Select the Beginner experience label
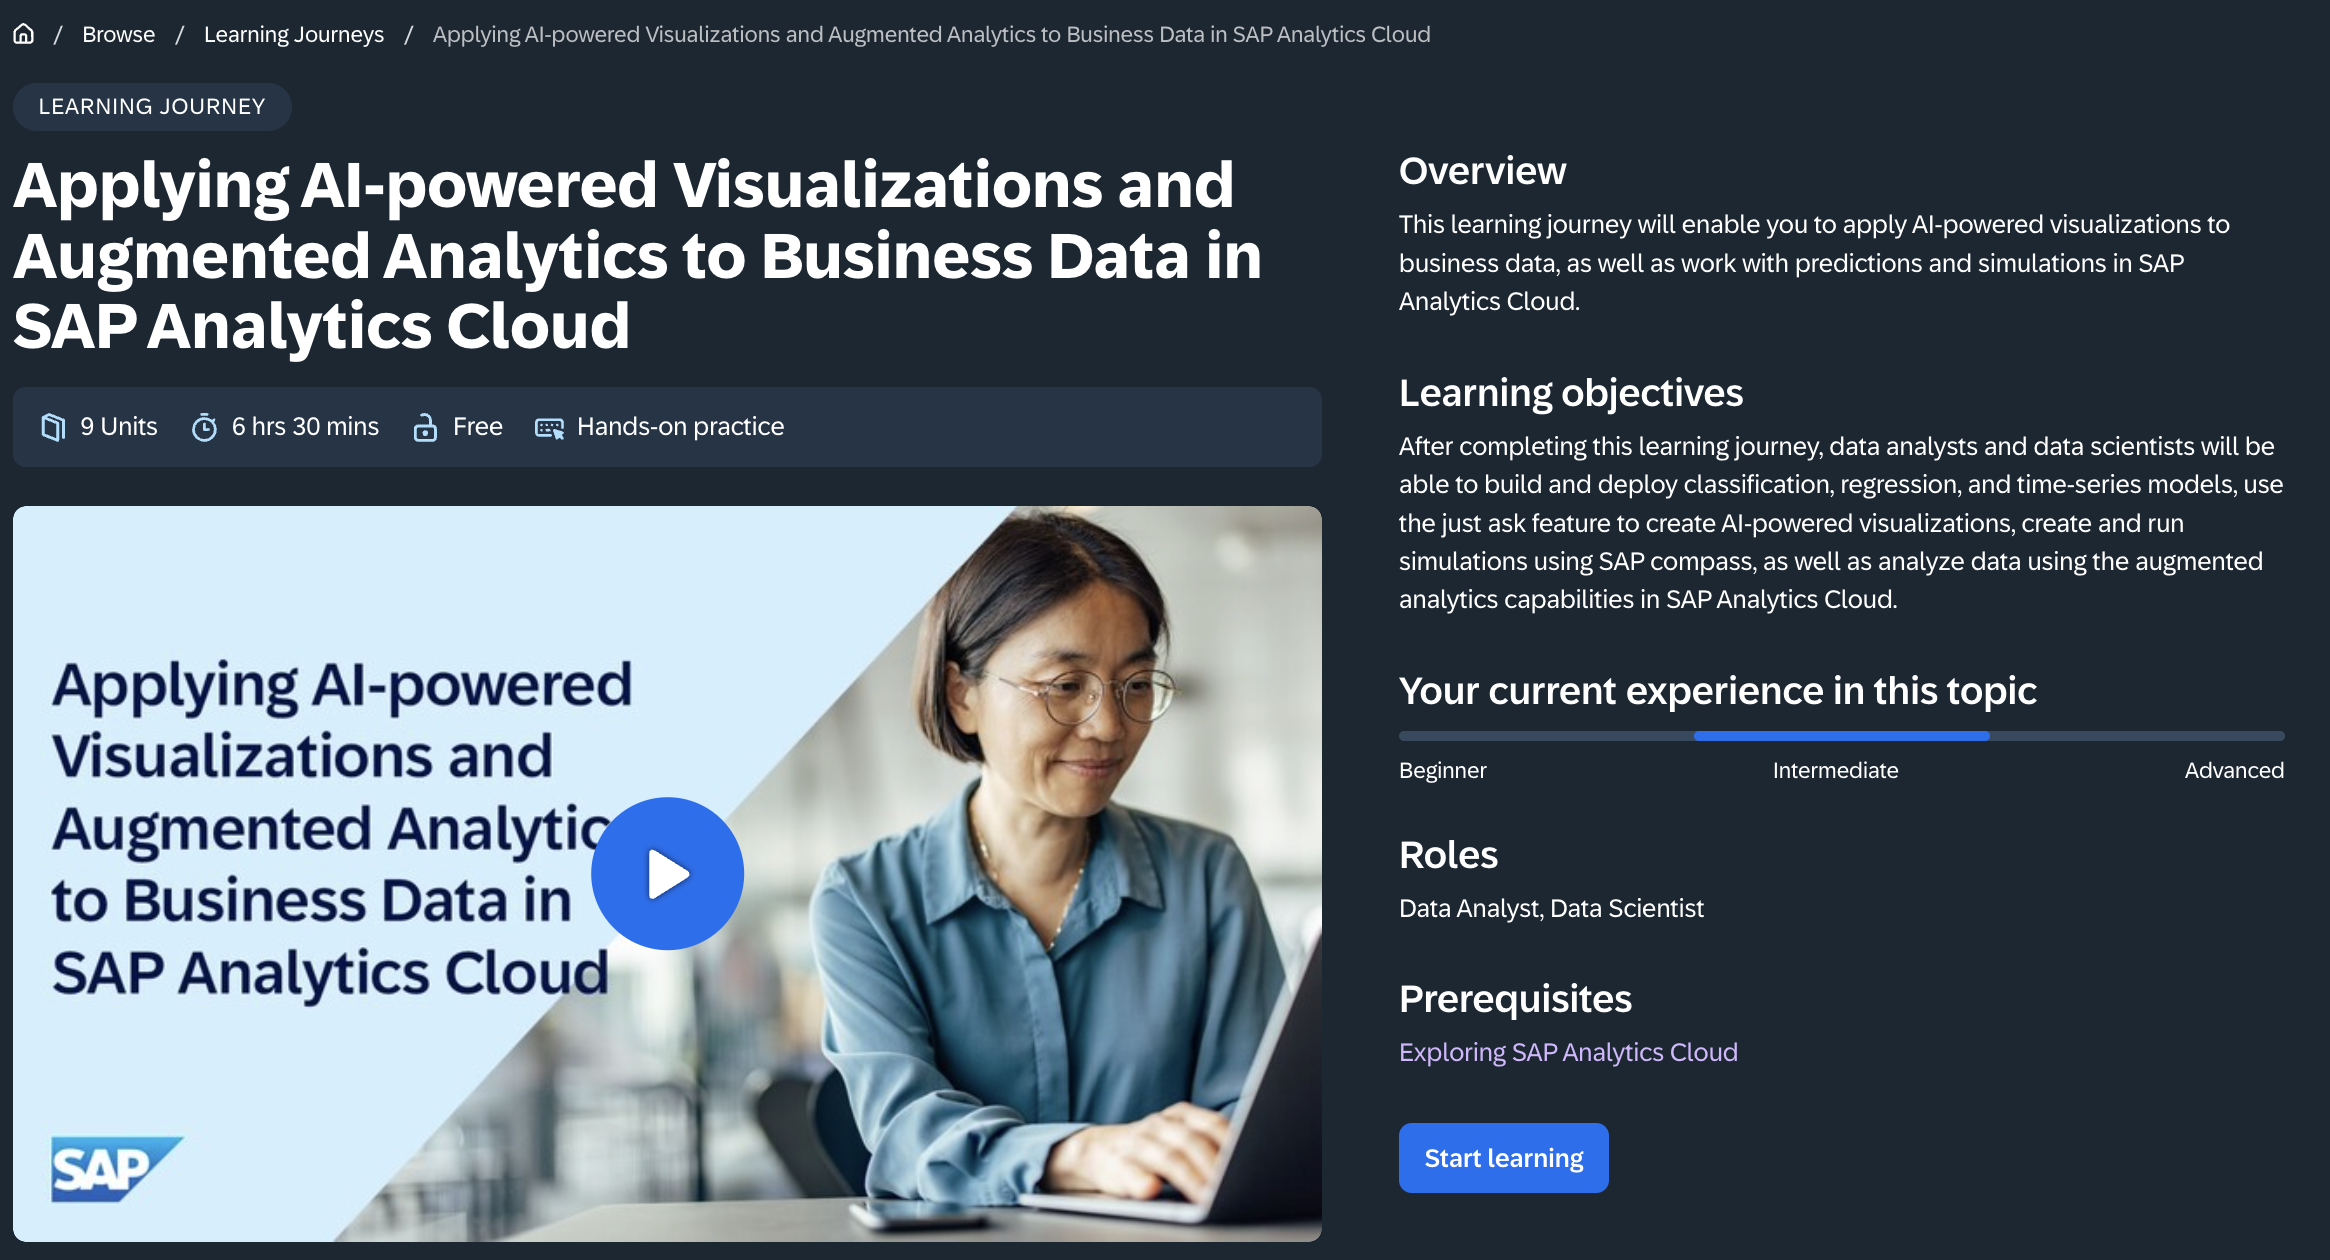Image resolution: width=2330 pixels, height=1260 pixels. pyautogui.click(x=1442, y=770)
